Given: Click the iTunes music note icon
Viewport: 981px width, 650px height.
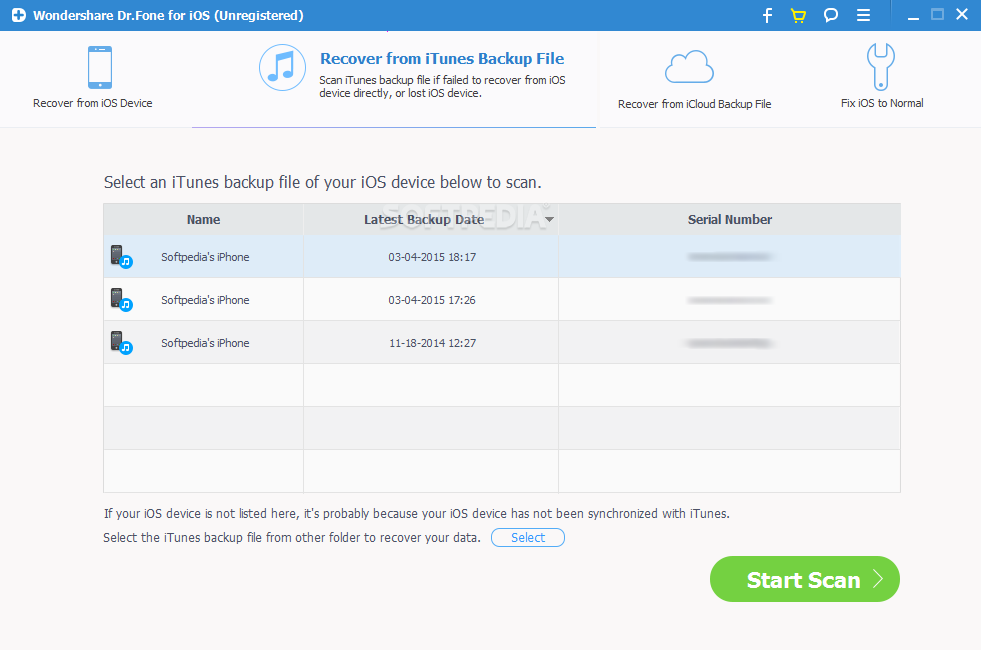Looking at the screenshot, I should (282, 67).
